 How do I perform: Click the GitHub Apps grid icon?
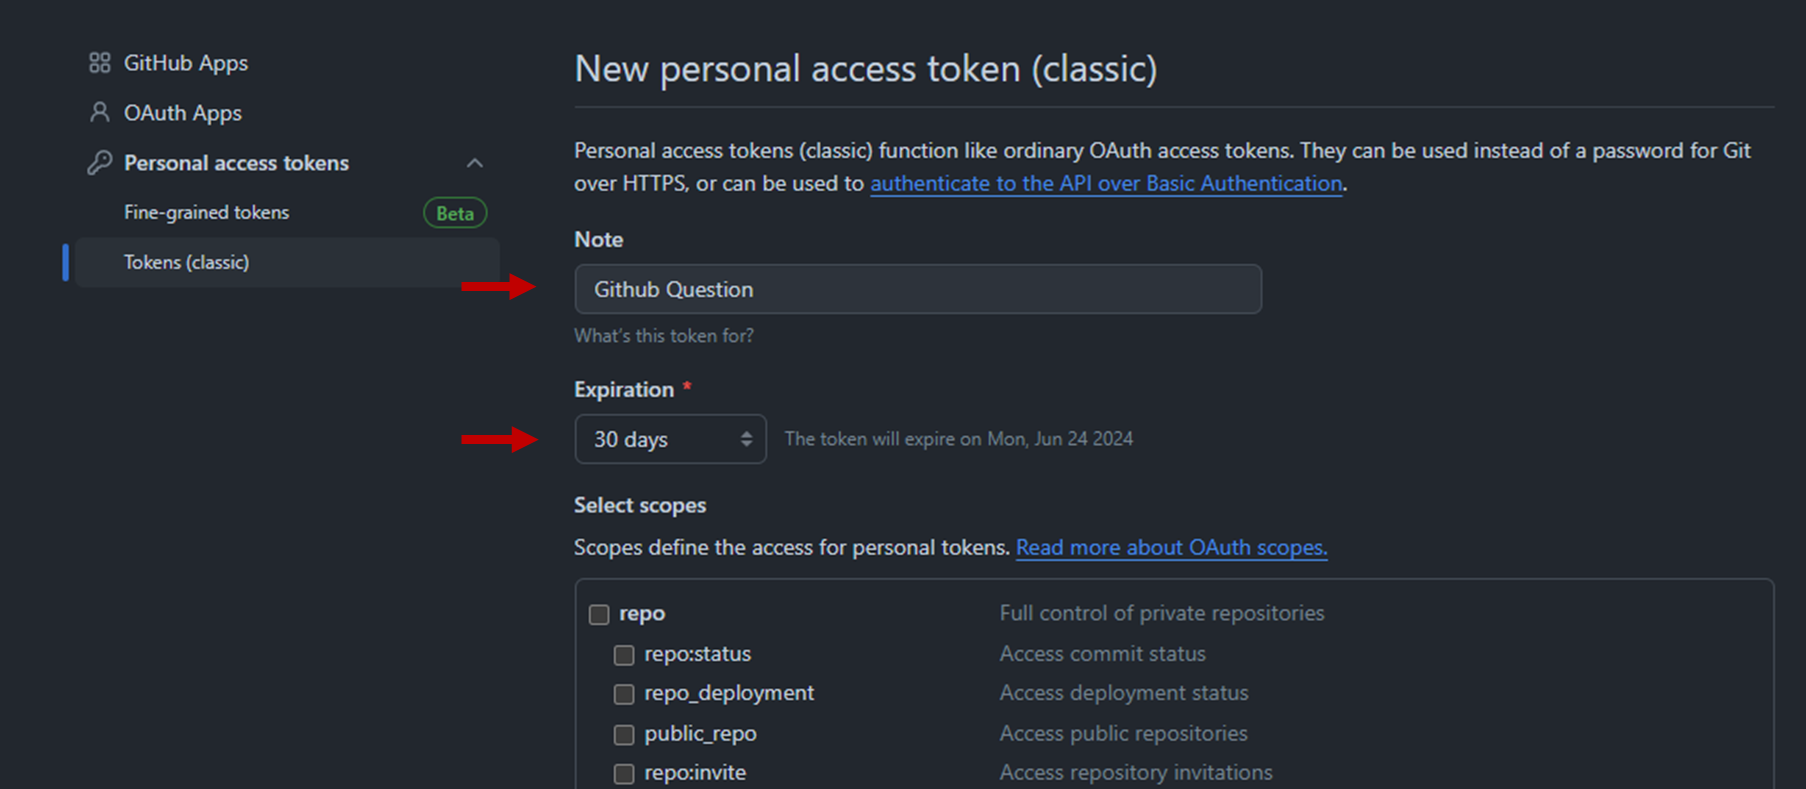click(99, 63)
